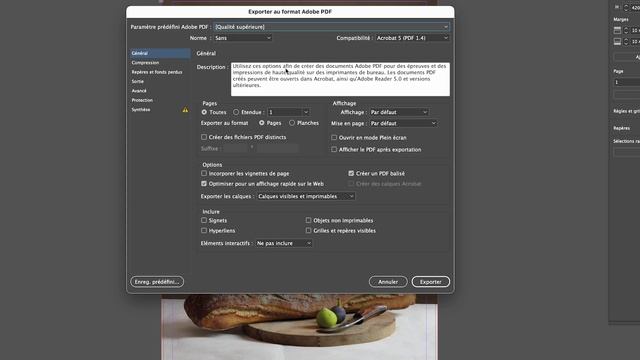Check the Hyperliens option
Screen dimensions: 640x360
tap(204, 231)
